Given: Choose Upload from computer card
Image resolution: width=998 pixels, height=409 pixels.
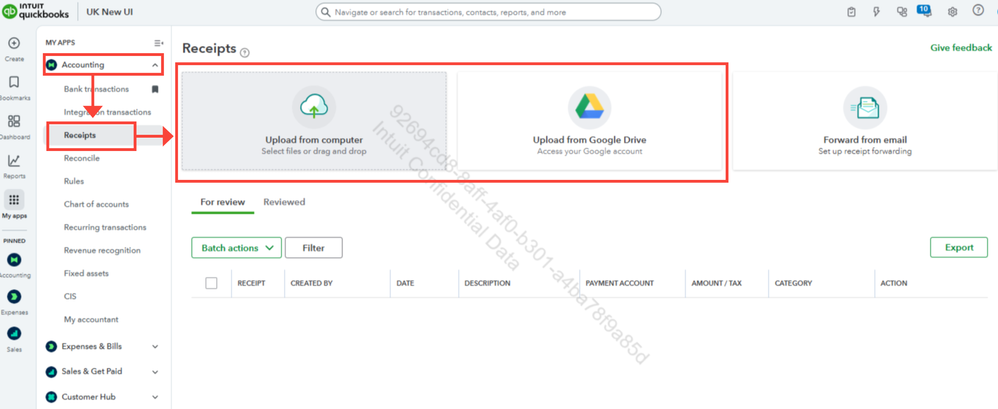Looking at the screenshot, I should coord(314,121).
